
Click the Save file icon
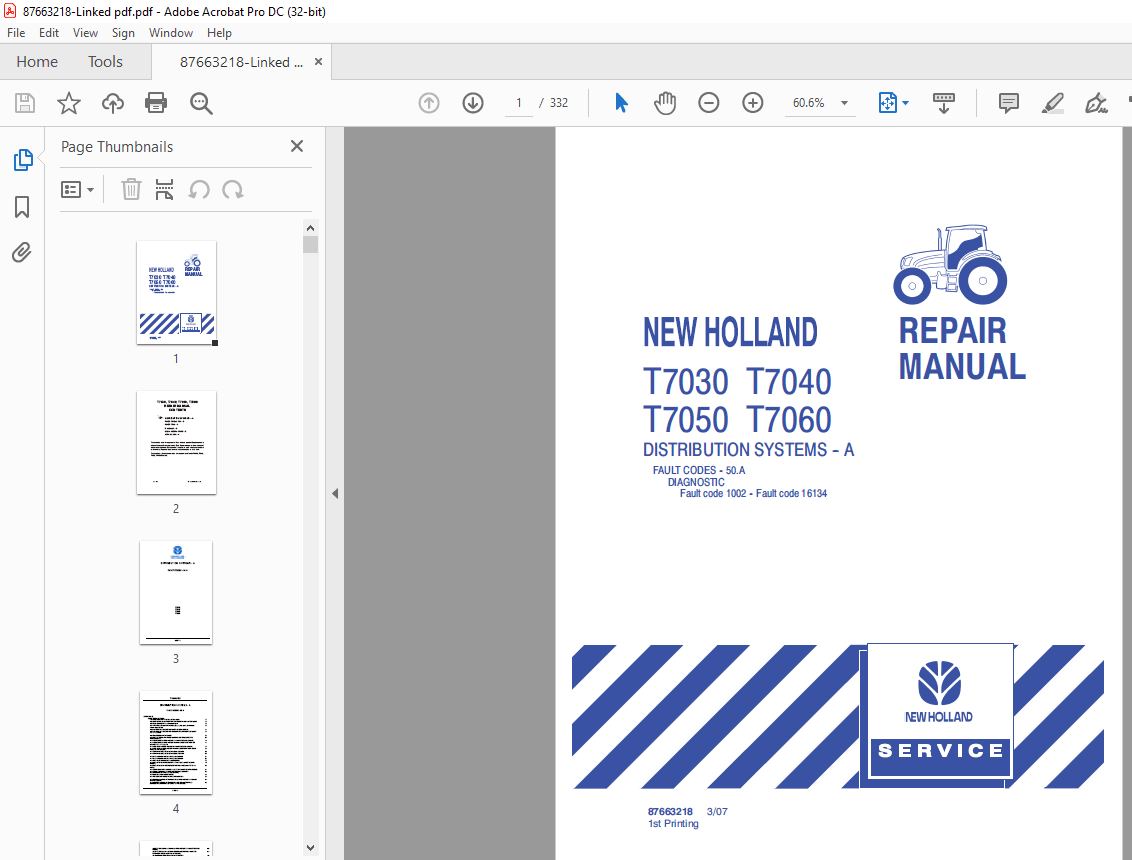25,103
